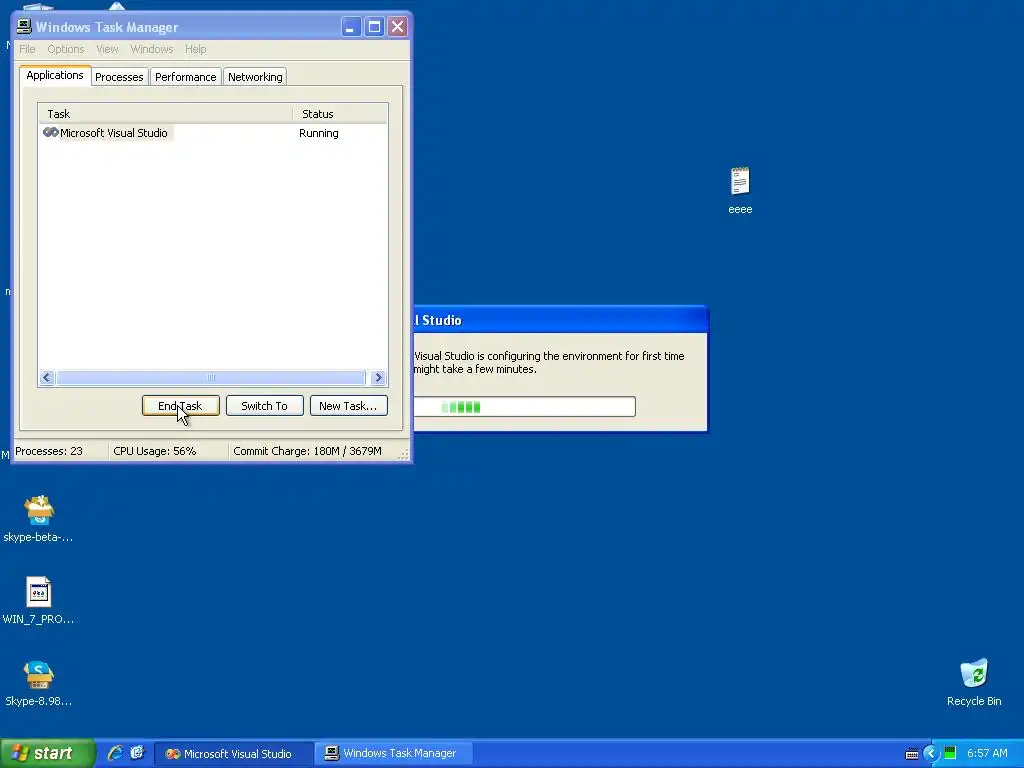This screenshot has width=1024, height=768.
Task: Sort by the Status column header
Action: [x=340, y=114]
